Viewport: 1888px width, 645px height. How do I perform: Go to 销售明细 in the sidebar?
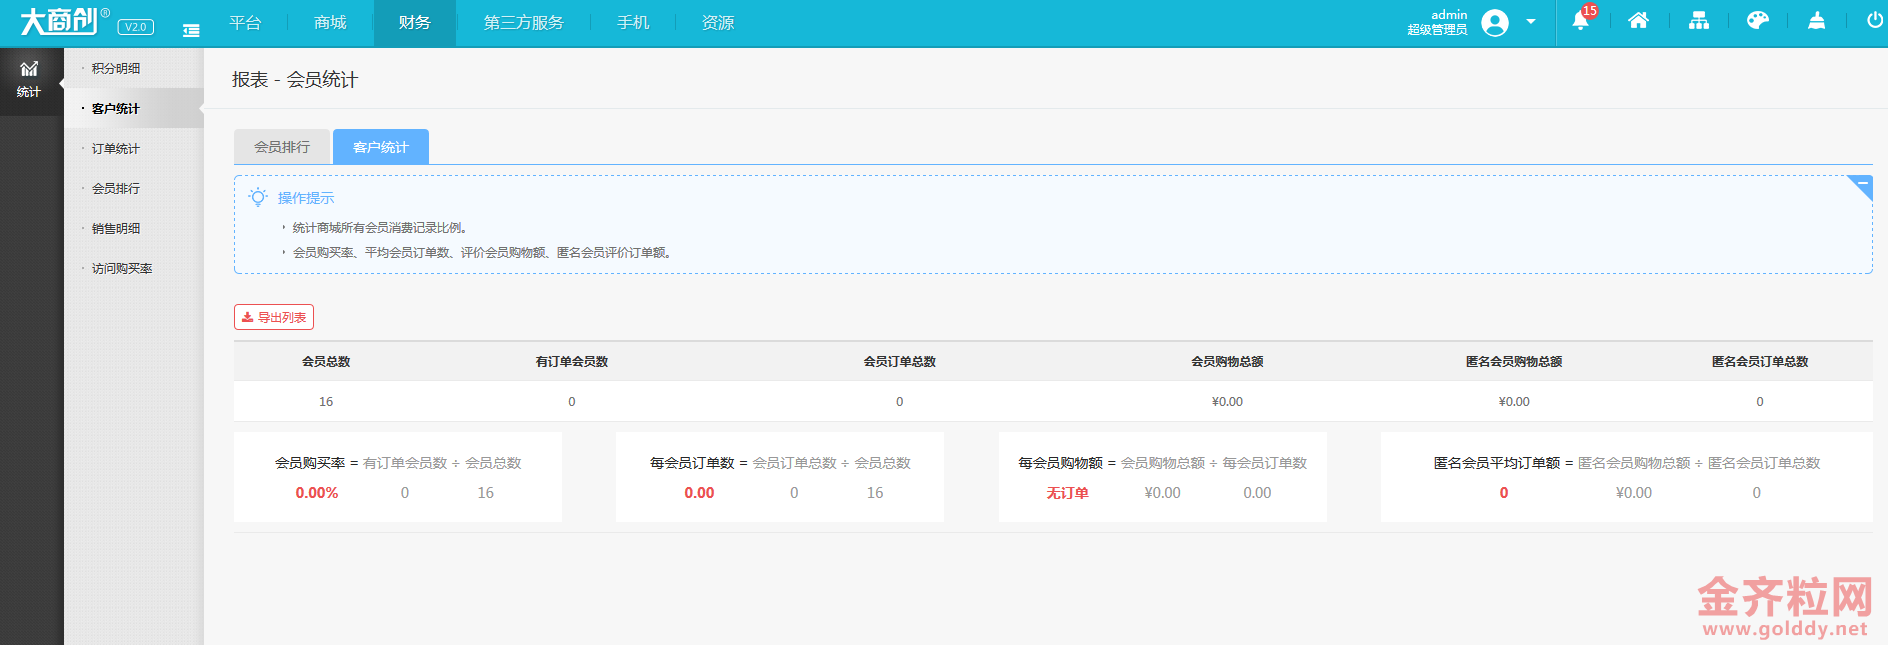116,229
